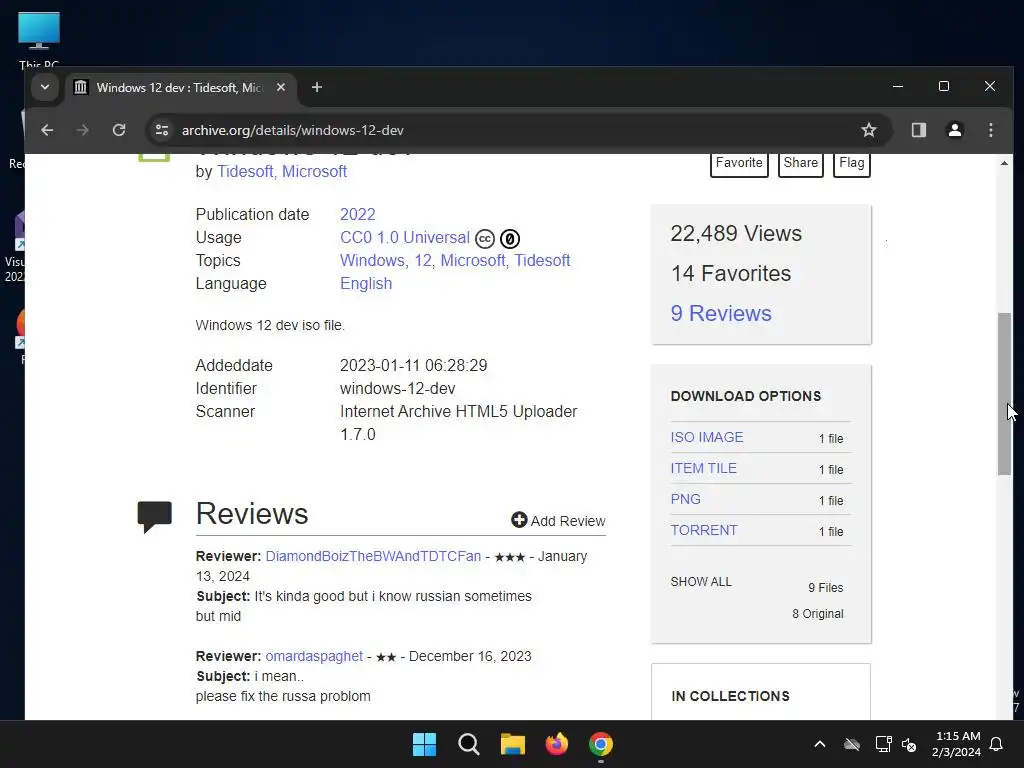Open Firefox from taskbar

tap(556, 744)
